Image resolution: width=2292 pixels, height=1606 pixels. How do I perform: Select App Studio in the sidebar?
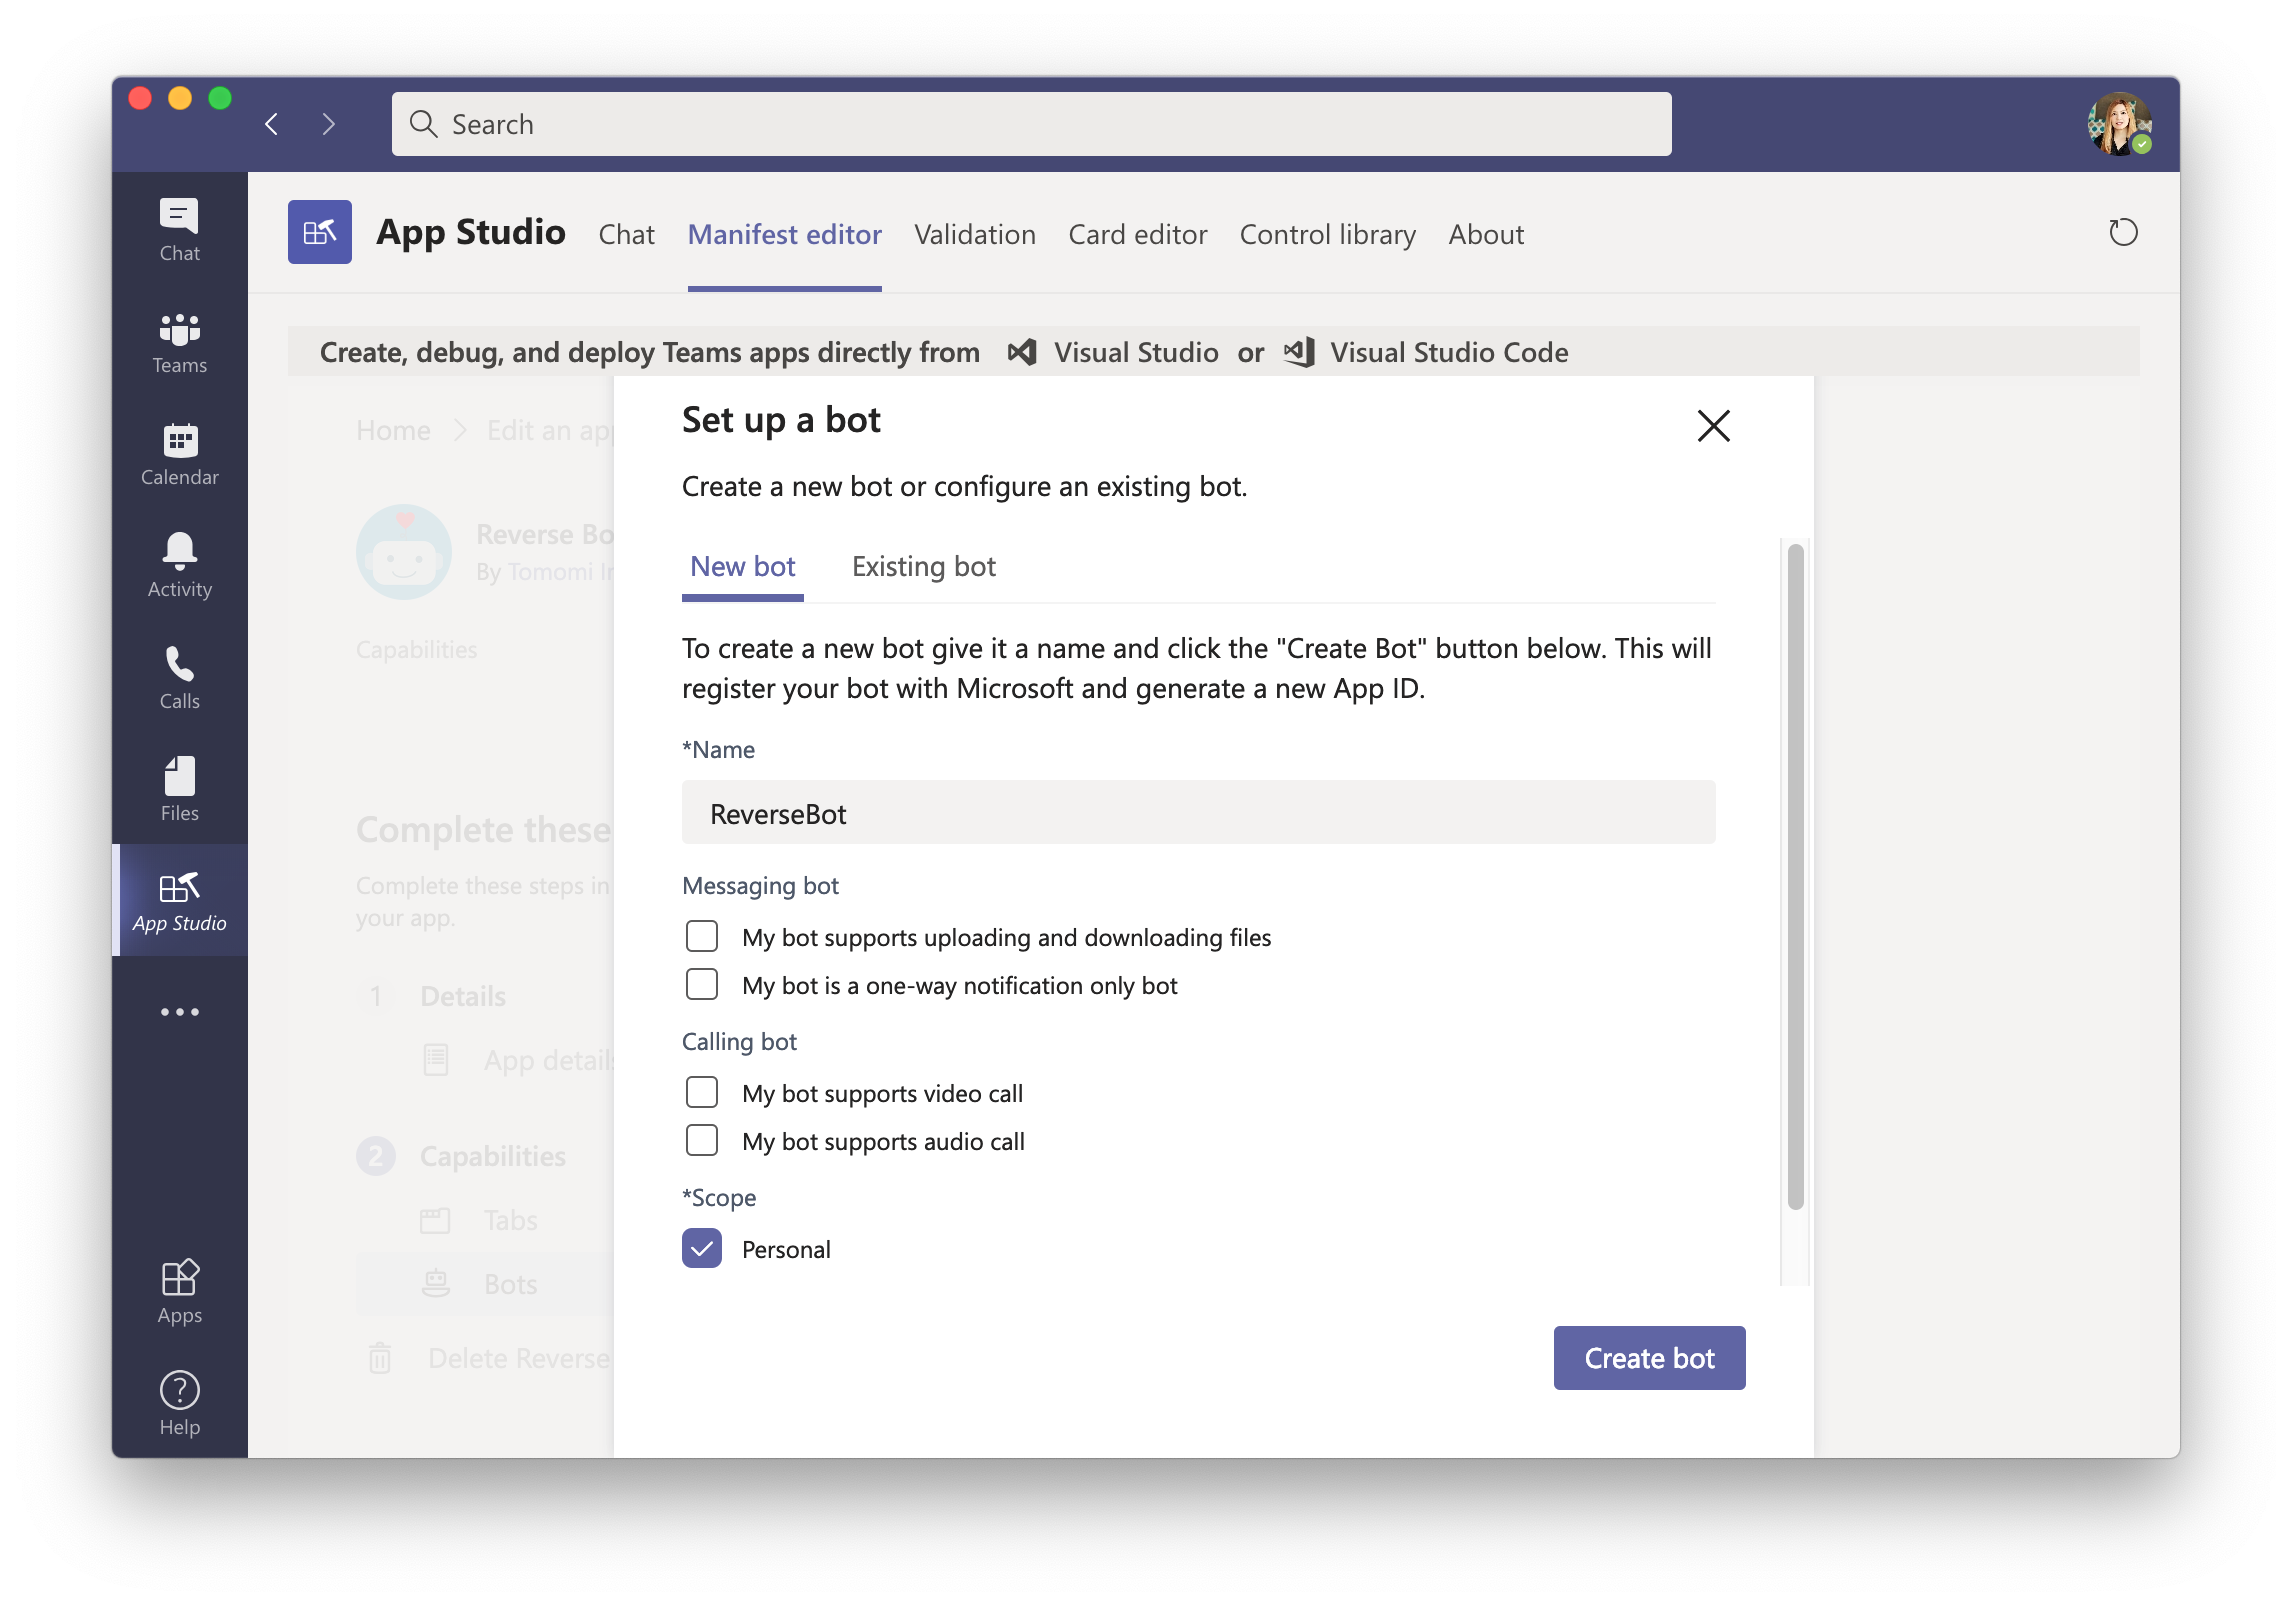pos(179,900)
